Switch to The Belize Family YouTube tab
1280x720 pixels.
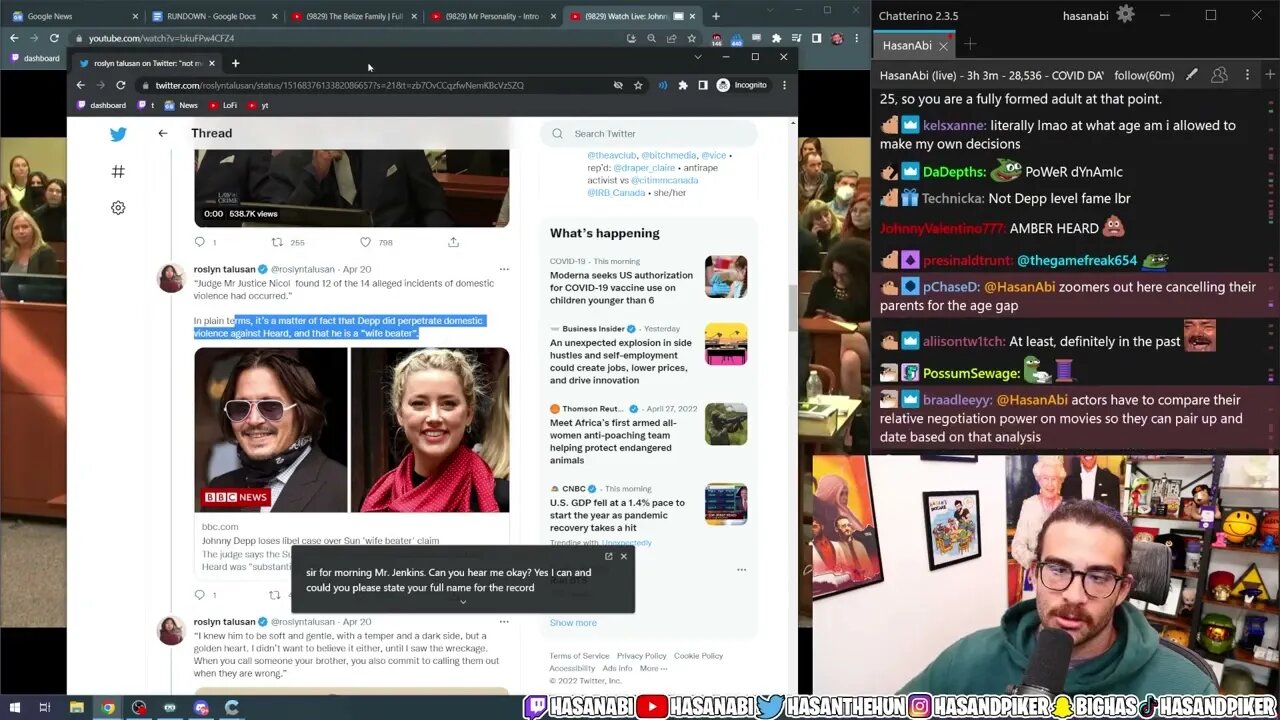pyautogui.click(x=354, y=16)
